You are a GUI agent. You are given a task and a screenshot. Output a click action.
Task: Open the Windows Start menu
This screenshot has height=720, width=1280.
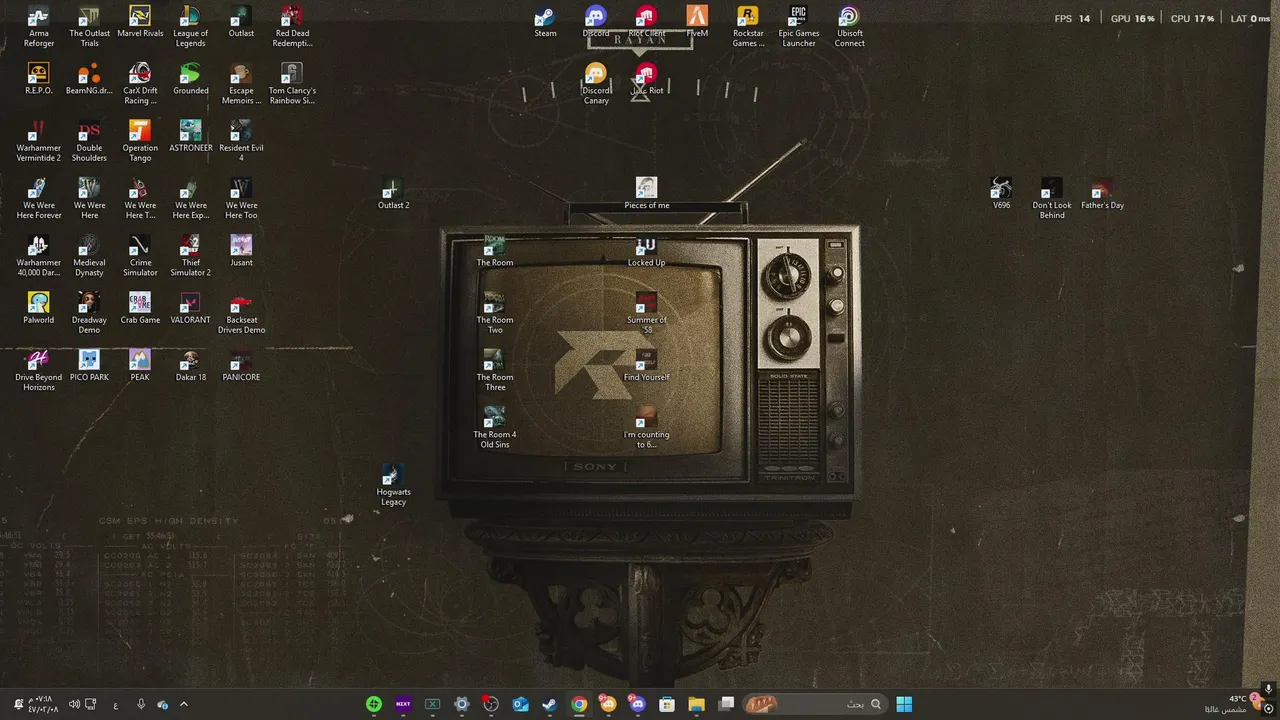pos(904,704)
